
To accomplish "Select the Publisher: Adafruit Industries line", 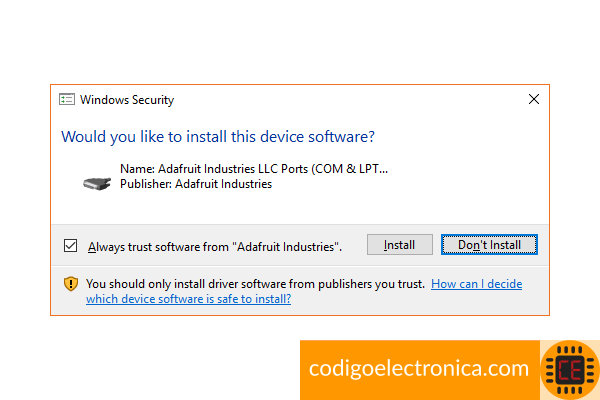I will click(x=196, y=184).
